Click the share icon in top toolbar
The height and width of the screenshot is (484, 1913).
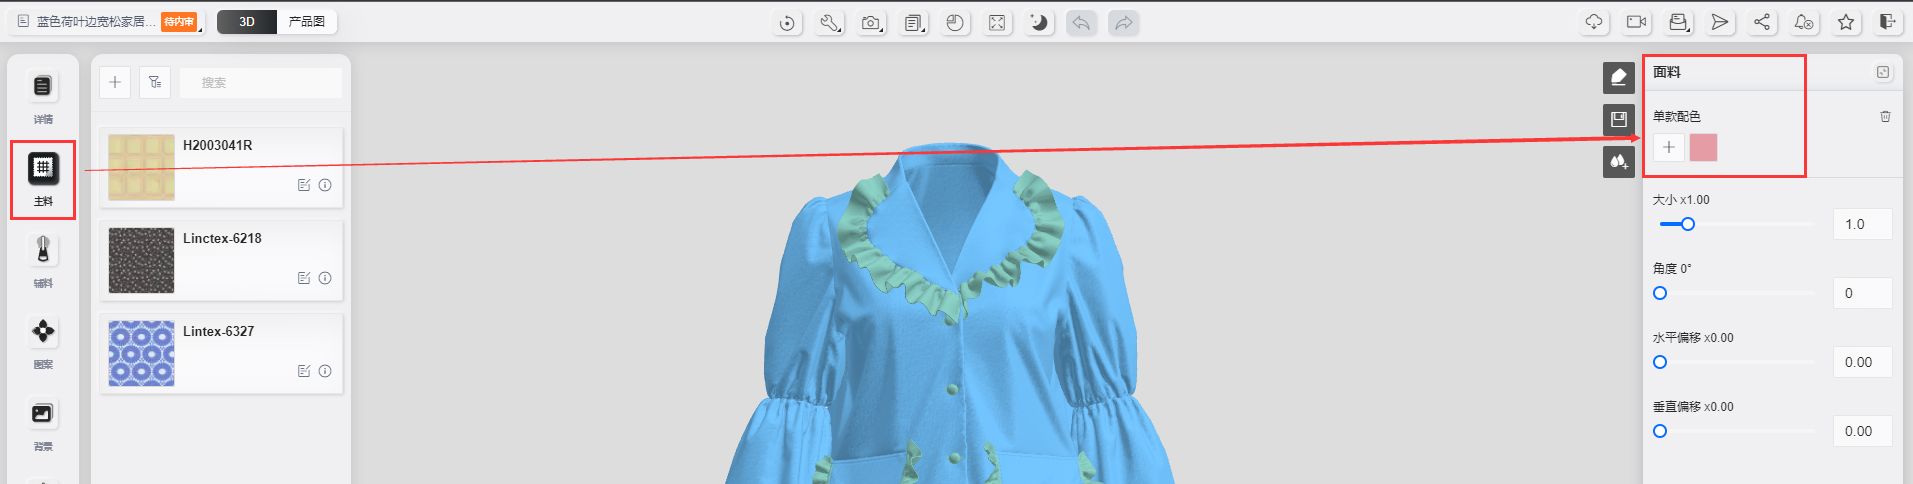tap(1762, 22)
